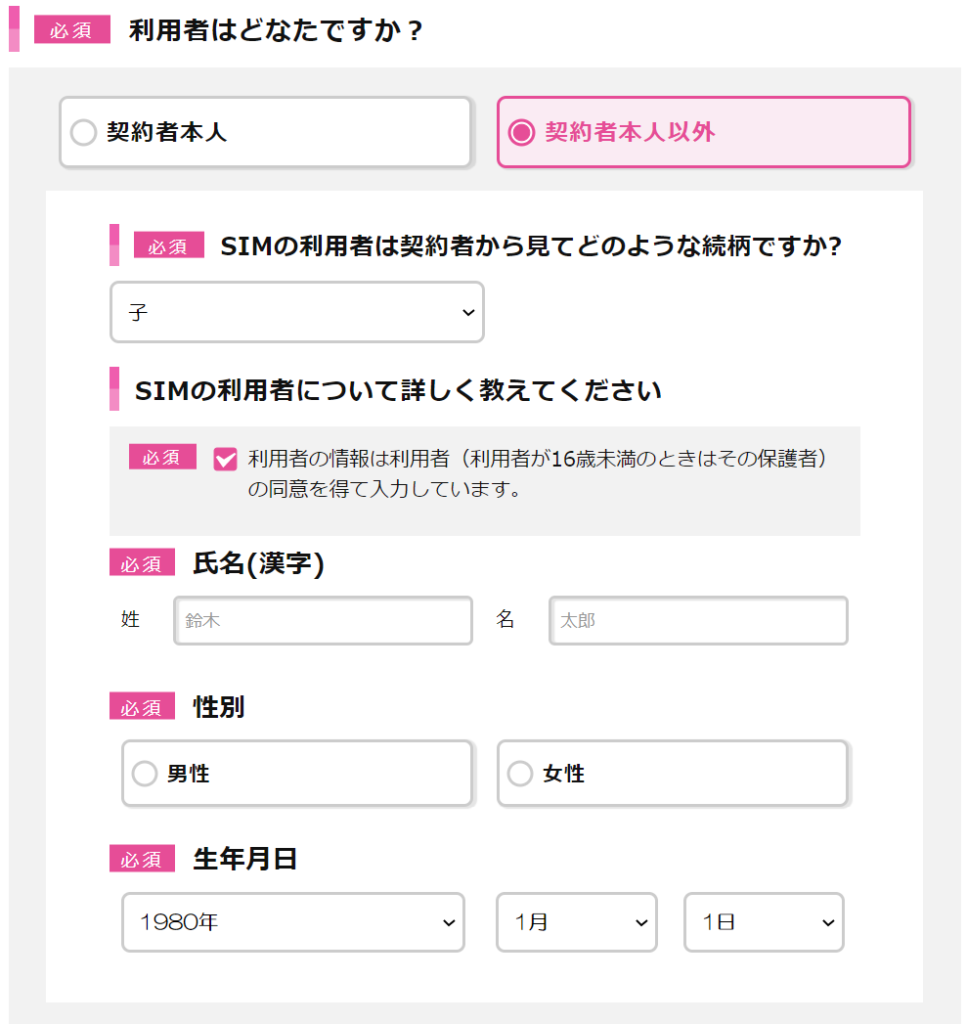967x1024 pixels.
Task: Click the 名 input field with 太郎 placeholder
Action: point(697,621)
